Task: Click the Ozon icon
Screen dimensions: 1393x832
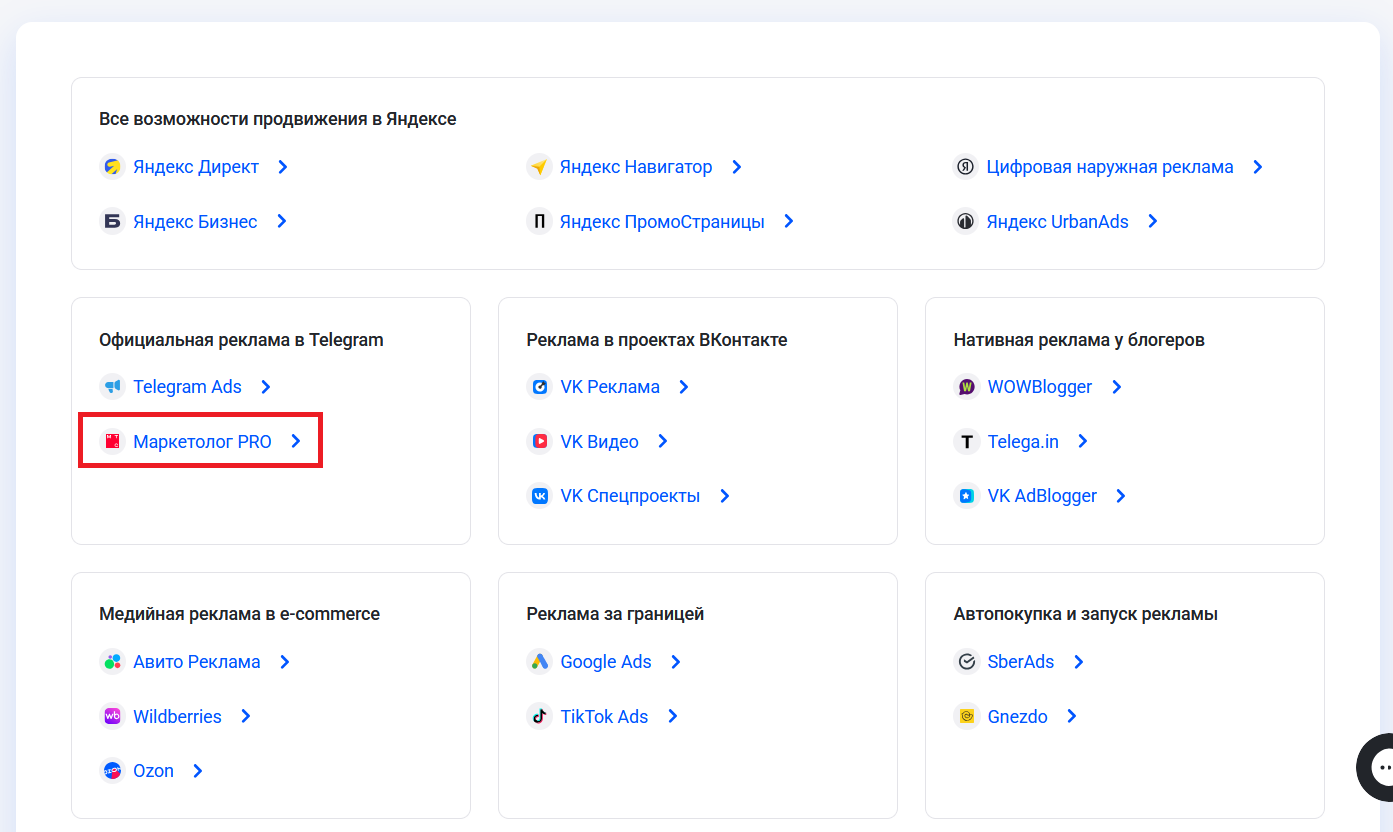Action: click(112, 770)
